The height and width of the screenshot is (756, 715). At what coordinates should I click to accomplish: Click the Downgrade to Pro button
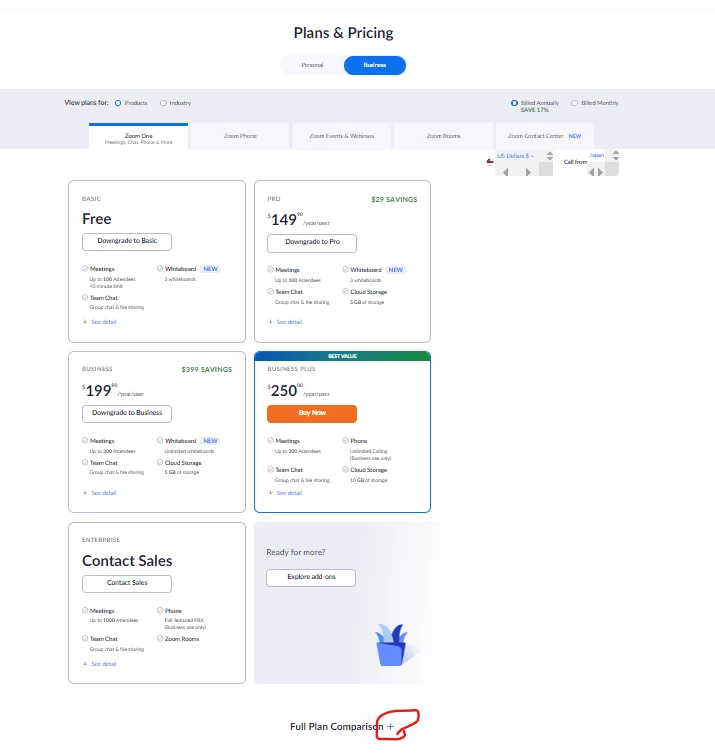coord(312,243)
